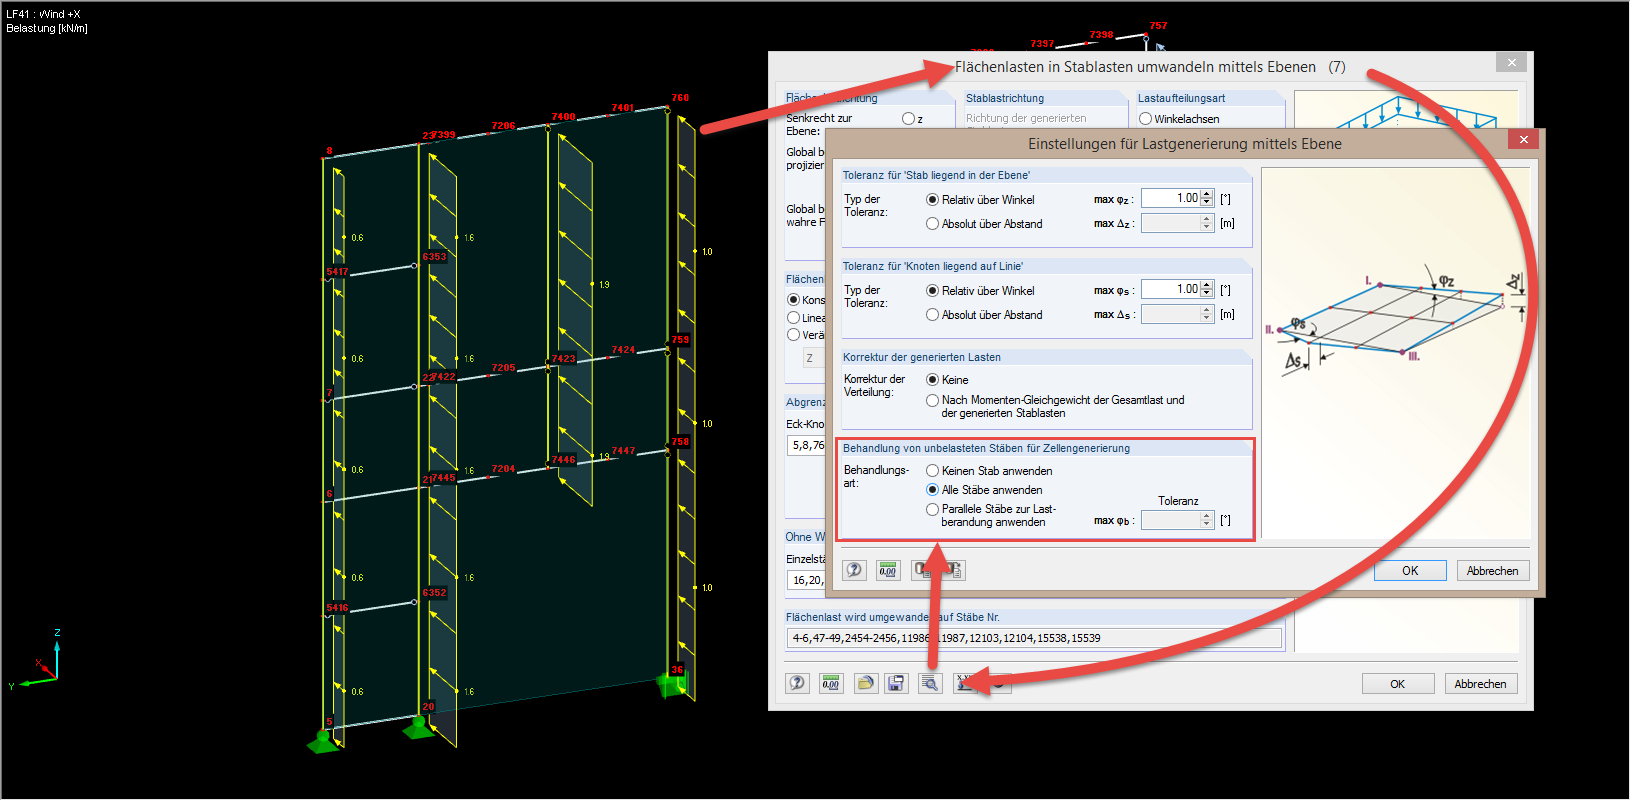Viewport: 1631px width, 801px height.
Task: Click Abbrechen in Einstellungen dialog
Action: click(x=1492, y=570)
